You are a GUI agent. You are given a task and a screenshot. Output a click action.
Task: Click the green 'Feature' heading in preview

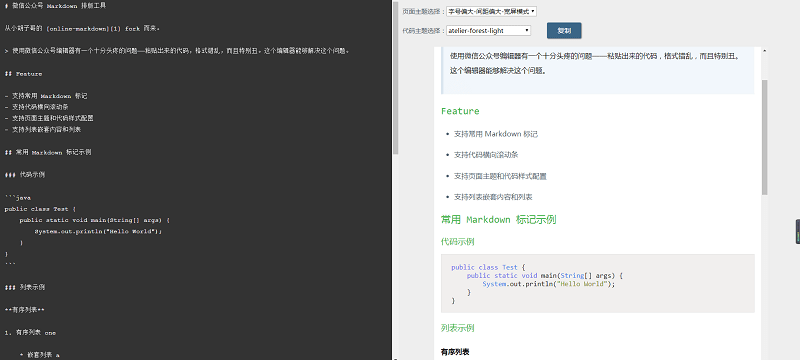[x=460, y=111]
